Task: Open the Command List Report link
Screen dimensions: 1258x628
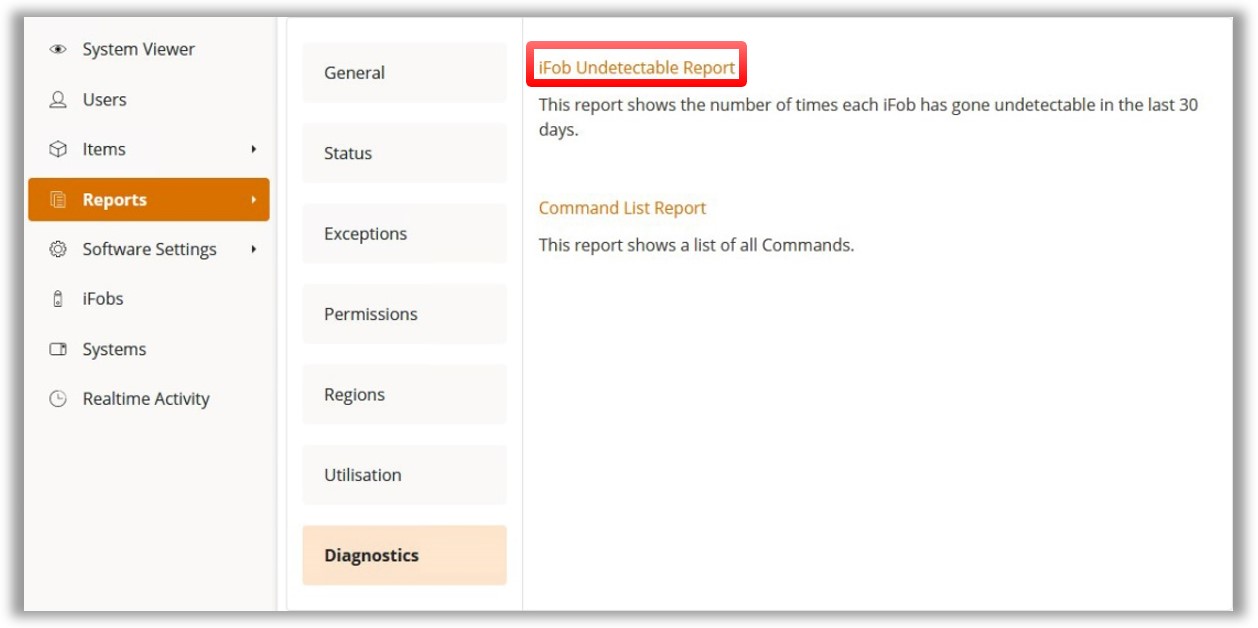Action: coord(622,208)
